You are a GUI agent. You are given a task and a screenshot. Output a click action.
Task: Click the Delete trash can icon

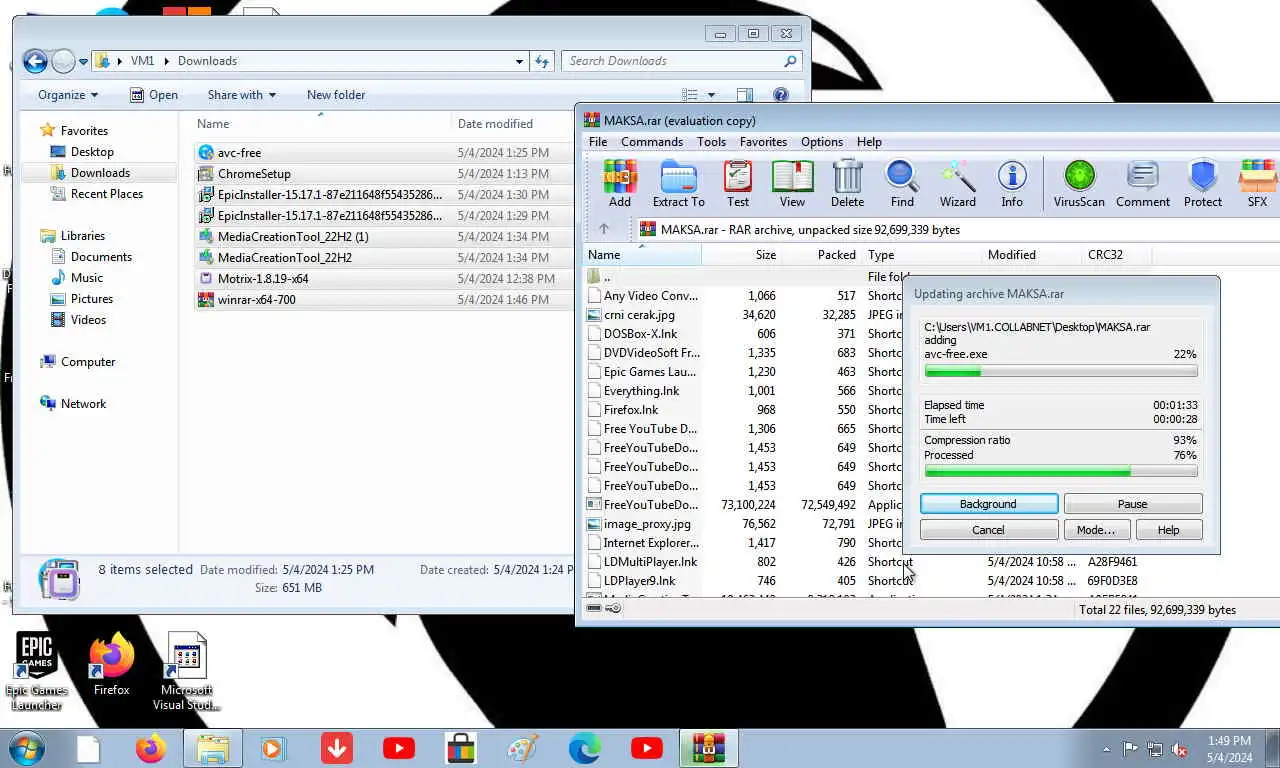[x=847, y=183]
